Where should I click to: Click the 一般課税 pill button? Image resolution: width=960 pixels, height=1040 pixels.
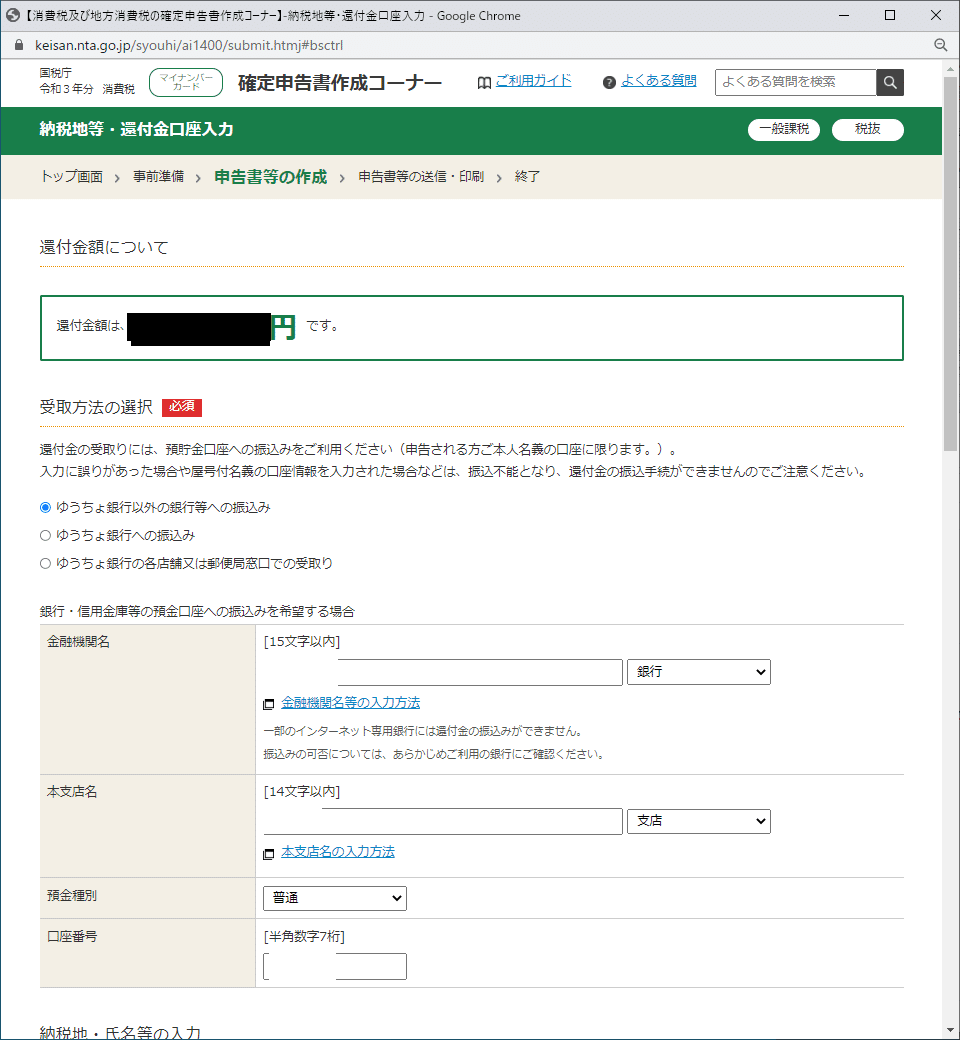784,129
